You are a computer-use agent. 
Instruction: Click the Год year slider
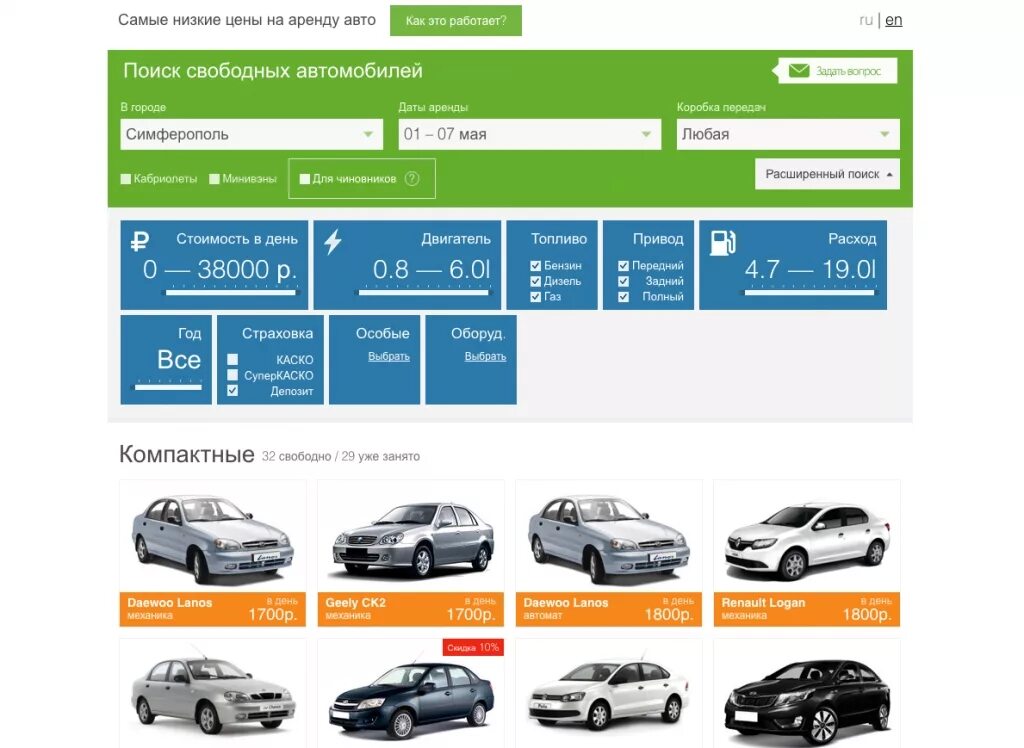click(168, 387)
